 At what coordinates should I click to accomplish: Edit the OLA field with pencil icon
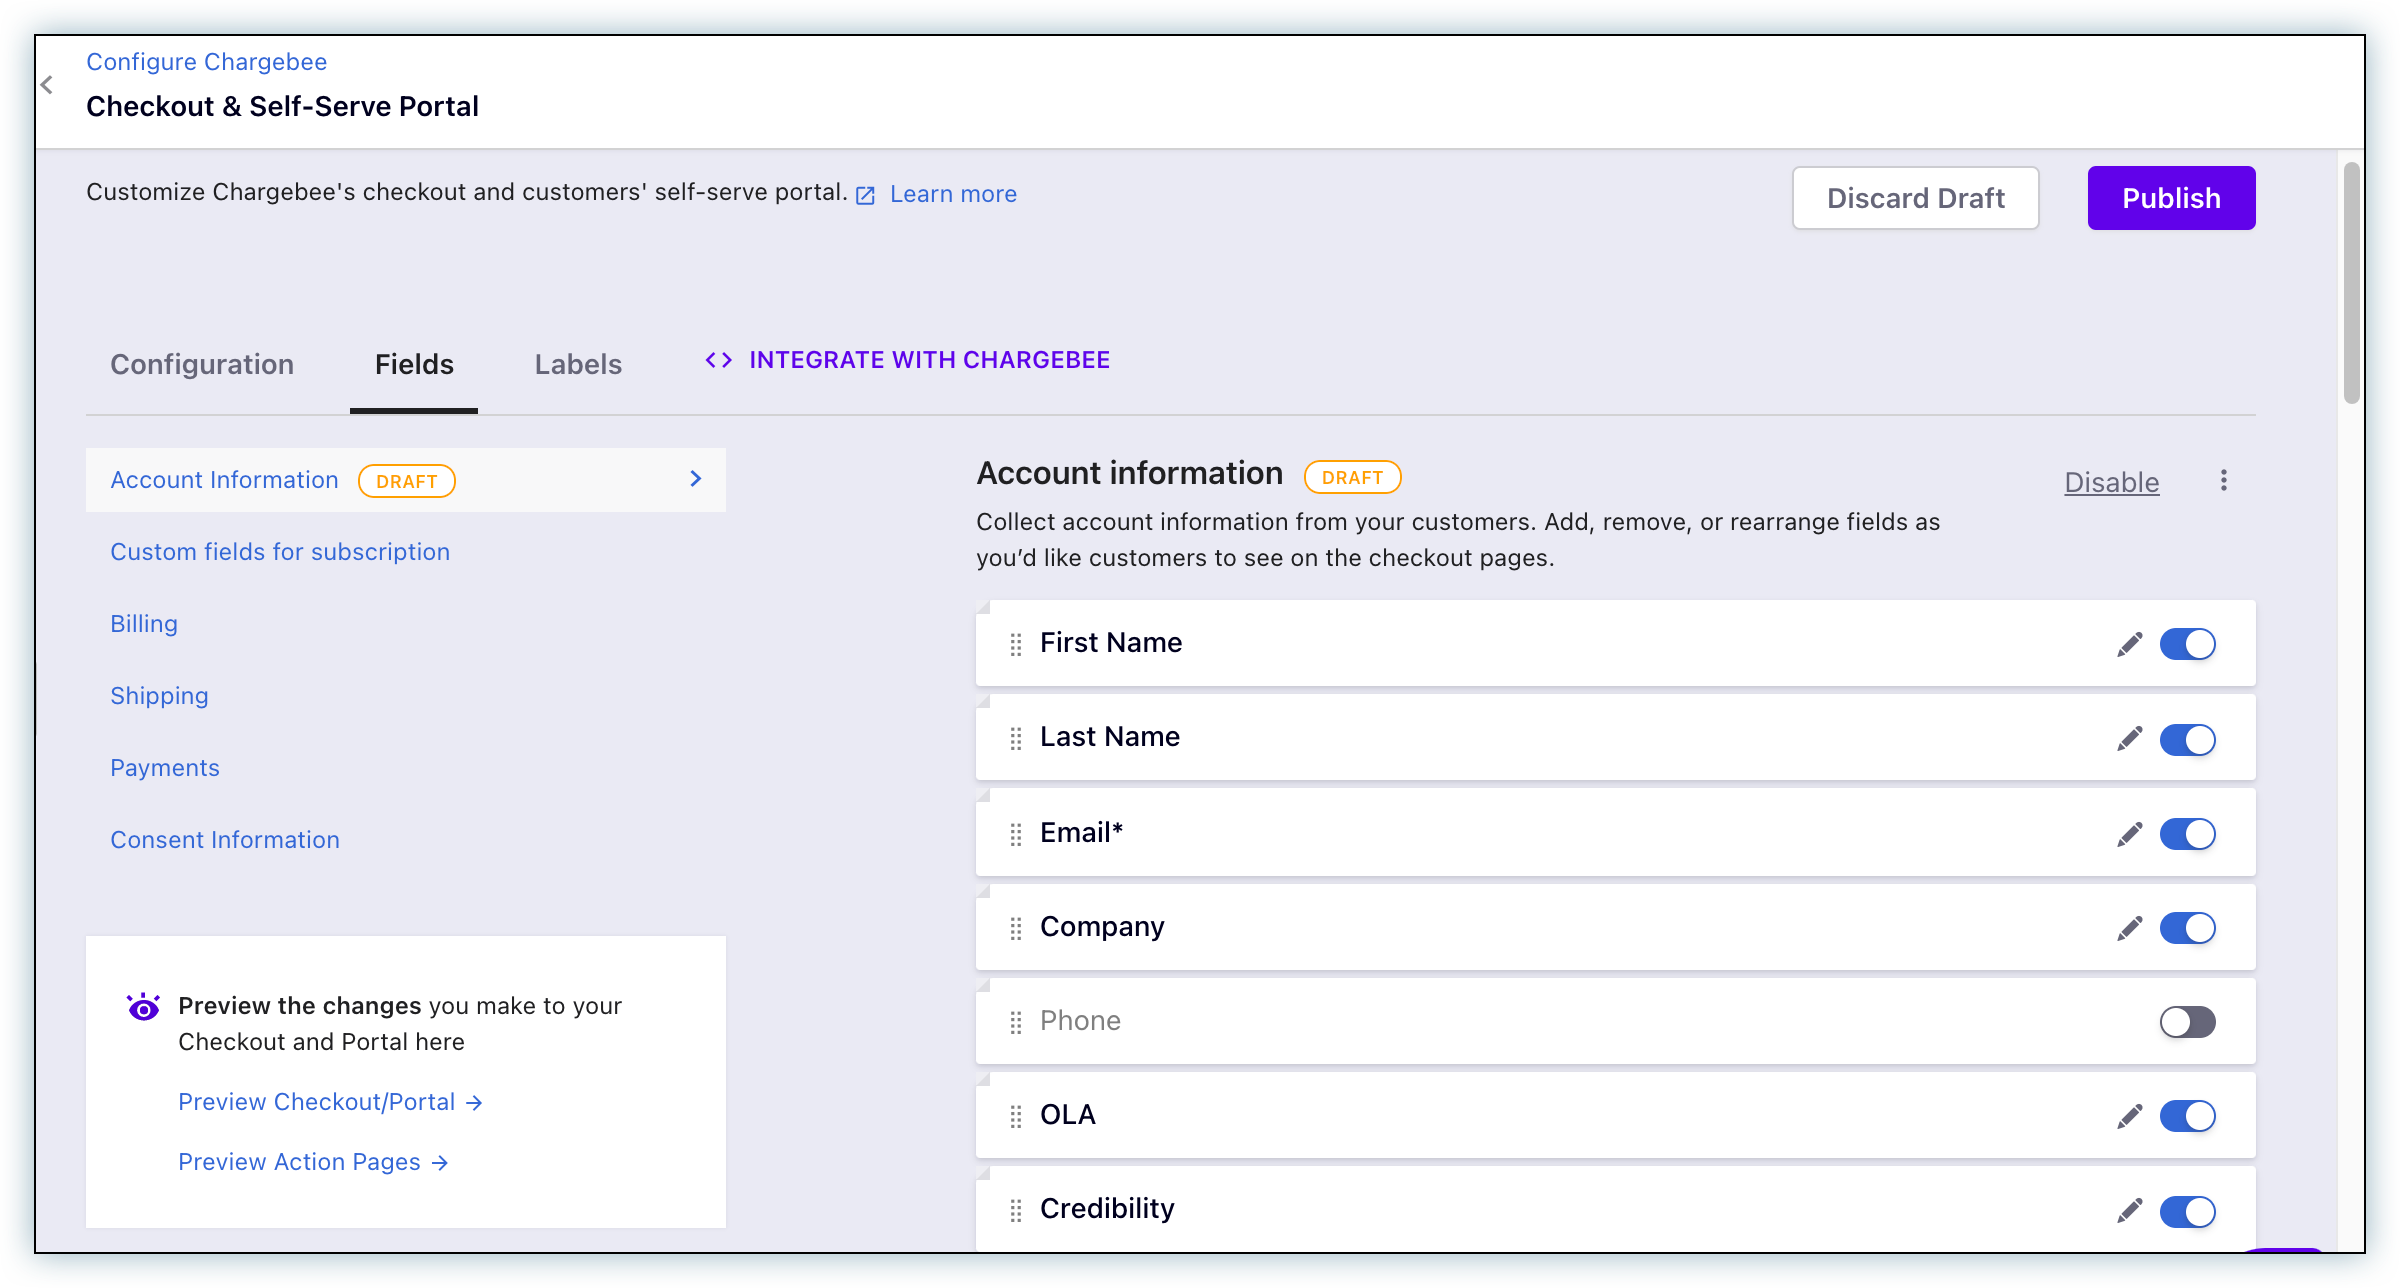pyautogui.click(x=2130, y=1116)
